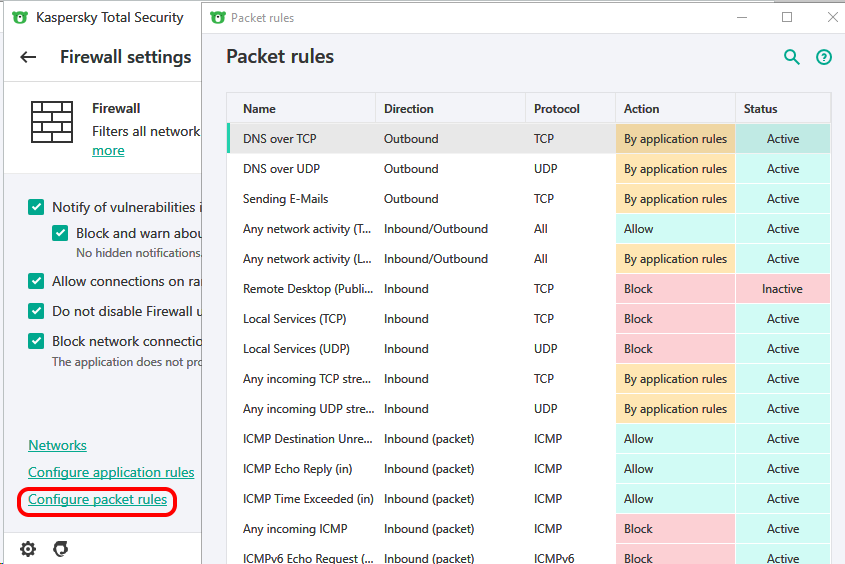The height and width of the screenshot is (564, 845).
Task: Sort rules by the Name column header
Action: (259, 109)
